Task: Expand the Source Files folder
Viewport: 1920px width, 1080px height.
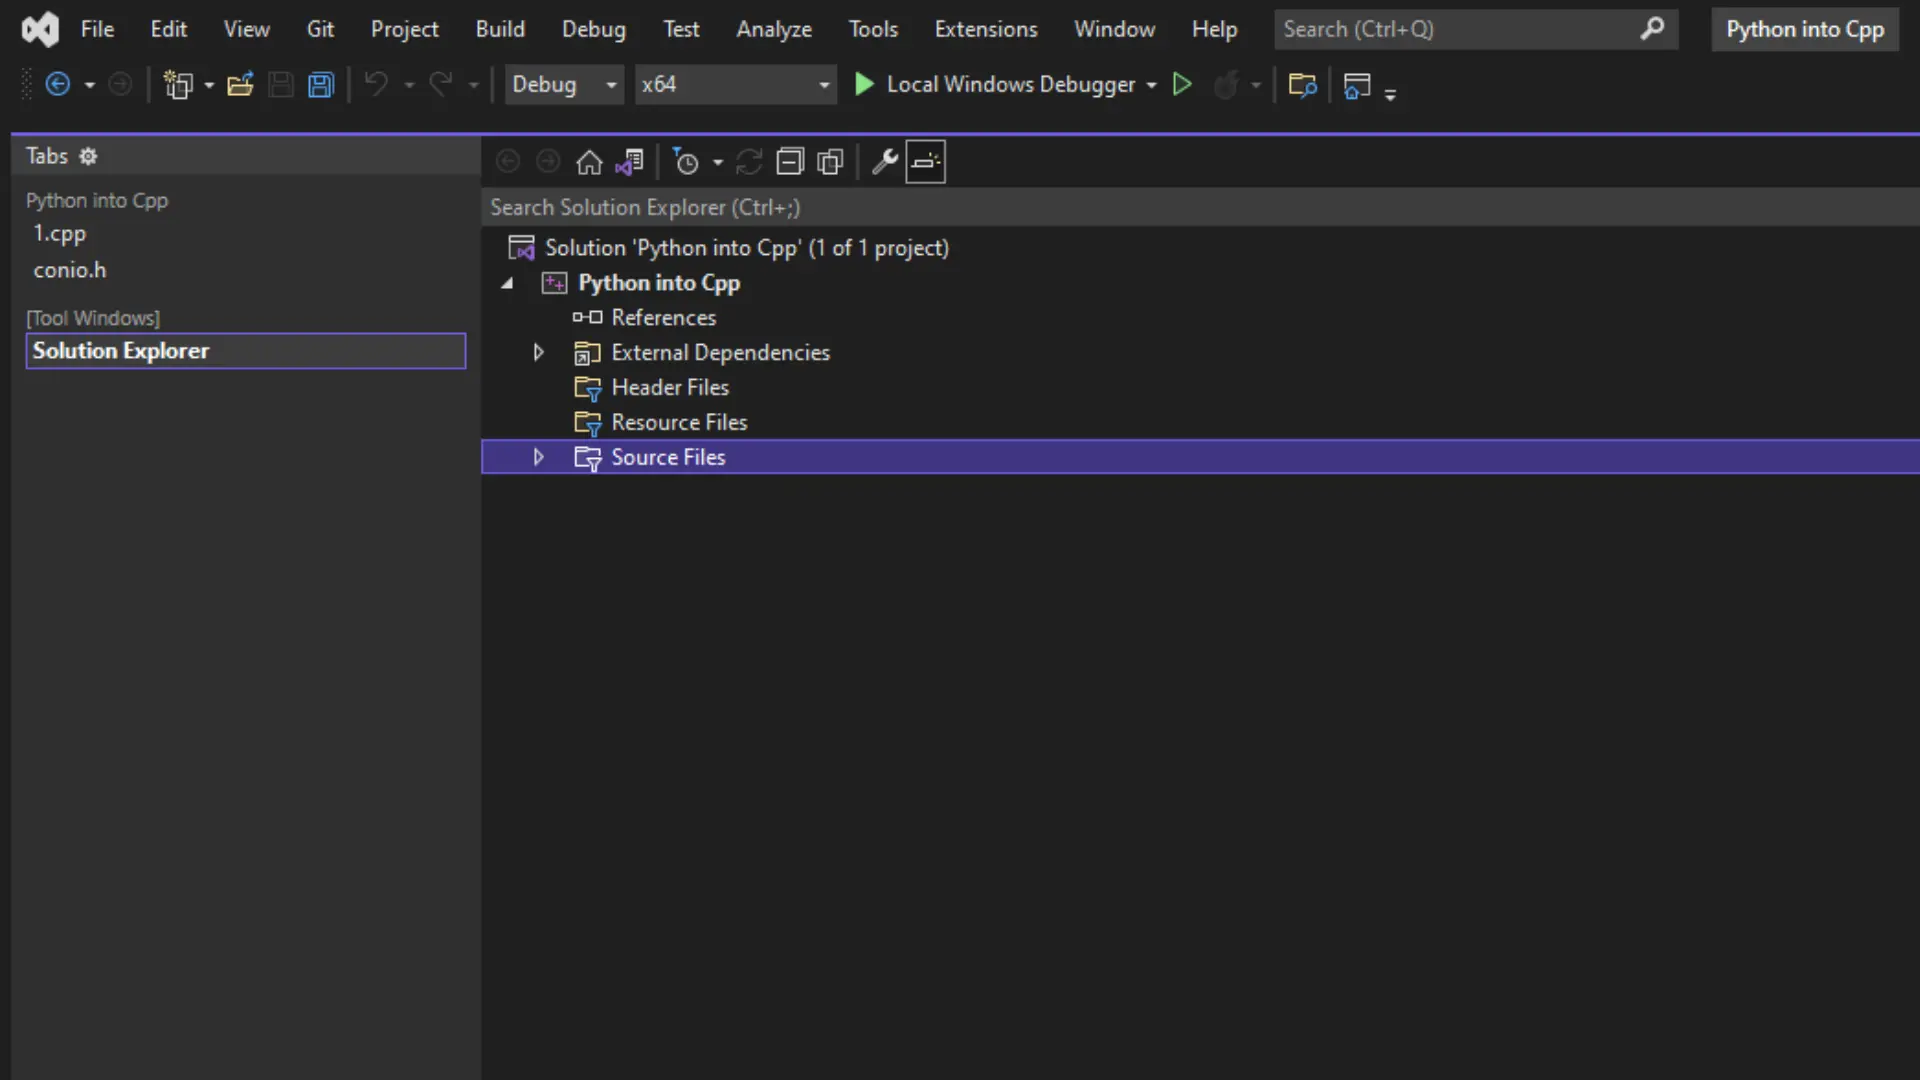Action: click(x=538, y=458)
